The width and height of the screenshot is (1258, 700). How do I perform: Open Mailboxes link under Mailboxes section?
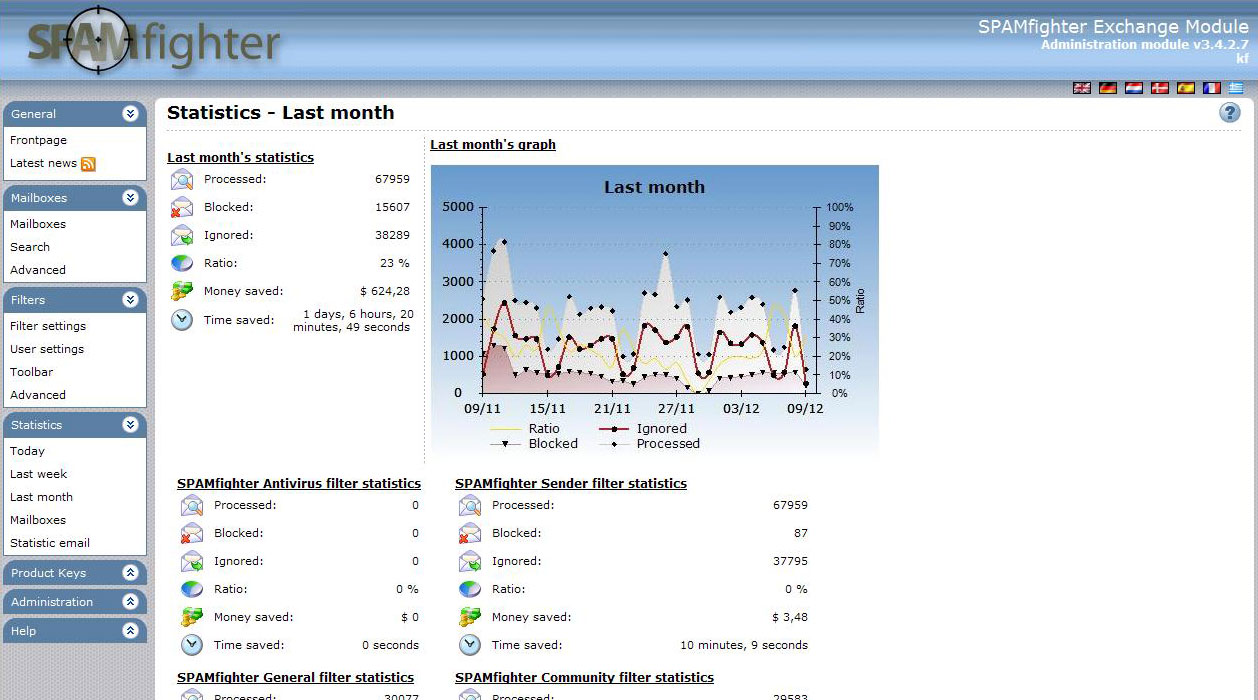38,224
